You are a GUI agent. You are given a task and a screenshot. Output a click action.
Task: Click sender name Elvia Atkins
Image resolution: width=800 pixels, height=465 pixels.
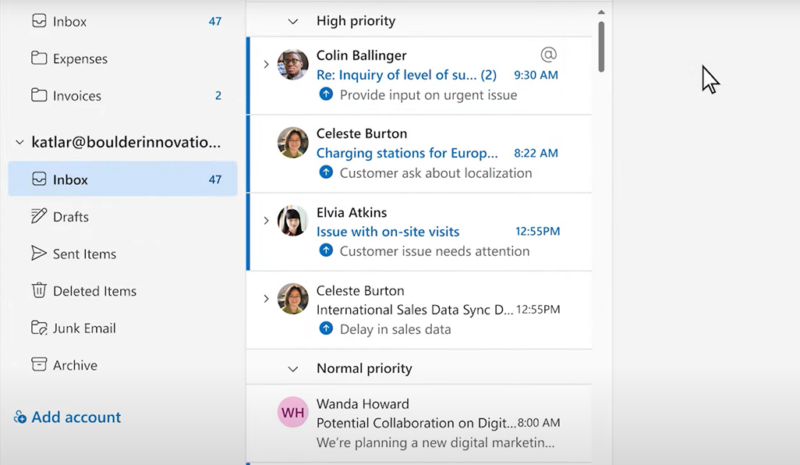click(352, 212)
